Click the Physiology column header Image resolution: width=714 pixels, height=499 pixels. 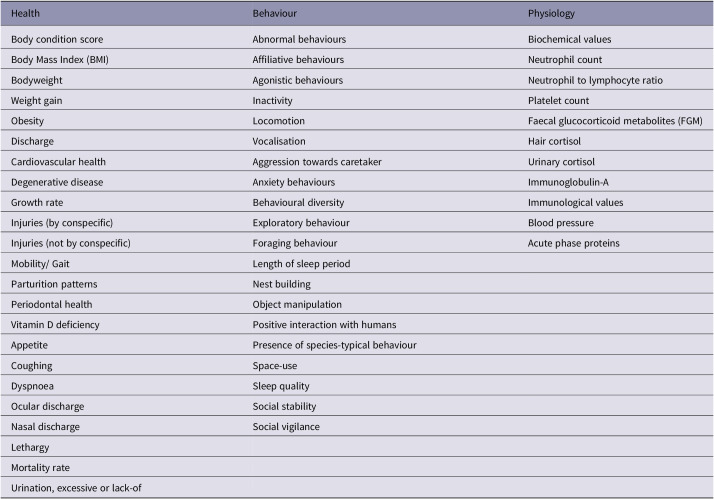(x=551, y=14)
